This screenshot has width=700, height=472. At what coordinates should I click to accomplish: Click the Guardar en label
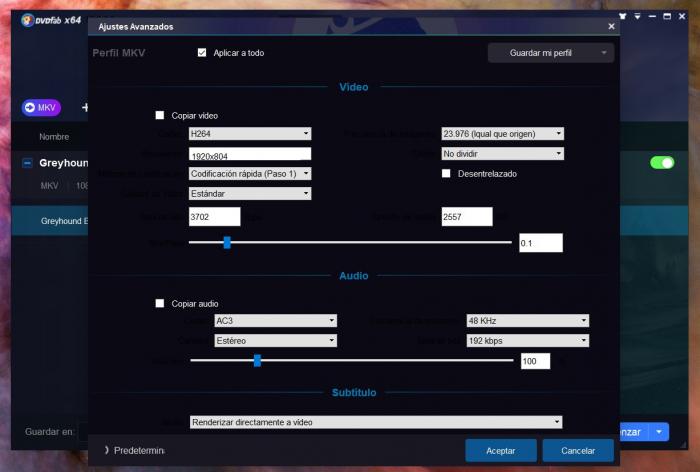coord(49,432)
